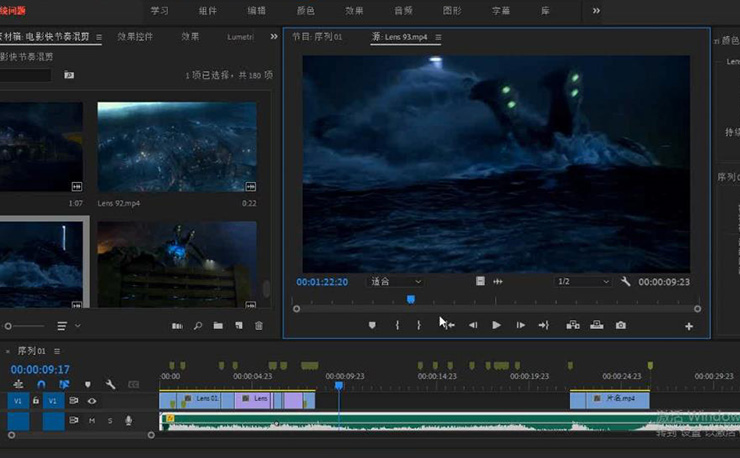Open source monitor wrench settings
The image size is (740, 458).
coord(626,282)
